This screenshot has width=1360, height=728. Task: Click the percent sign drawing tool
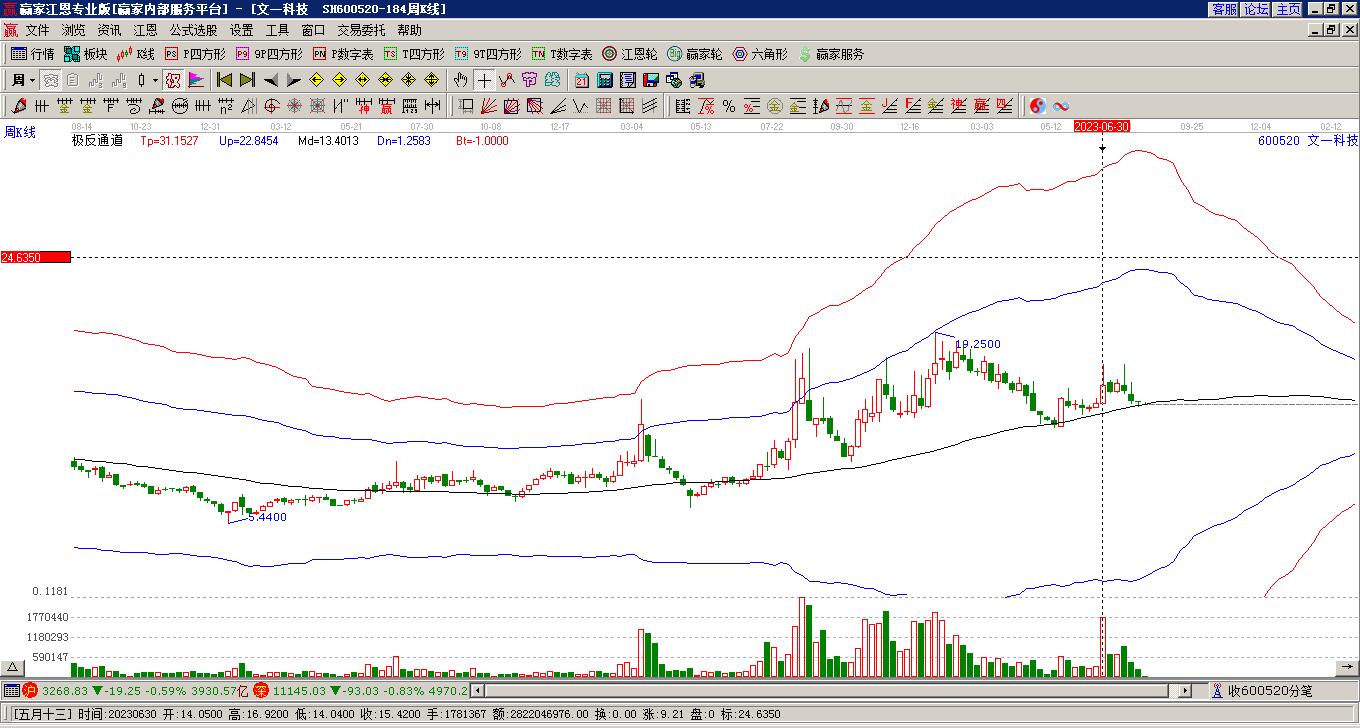729,106
